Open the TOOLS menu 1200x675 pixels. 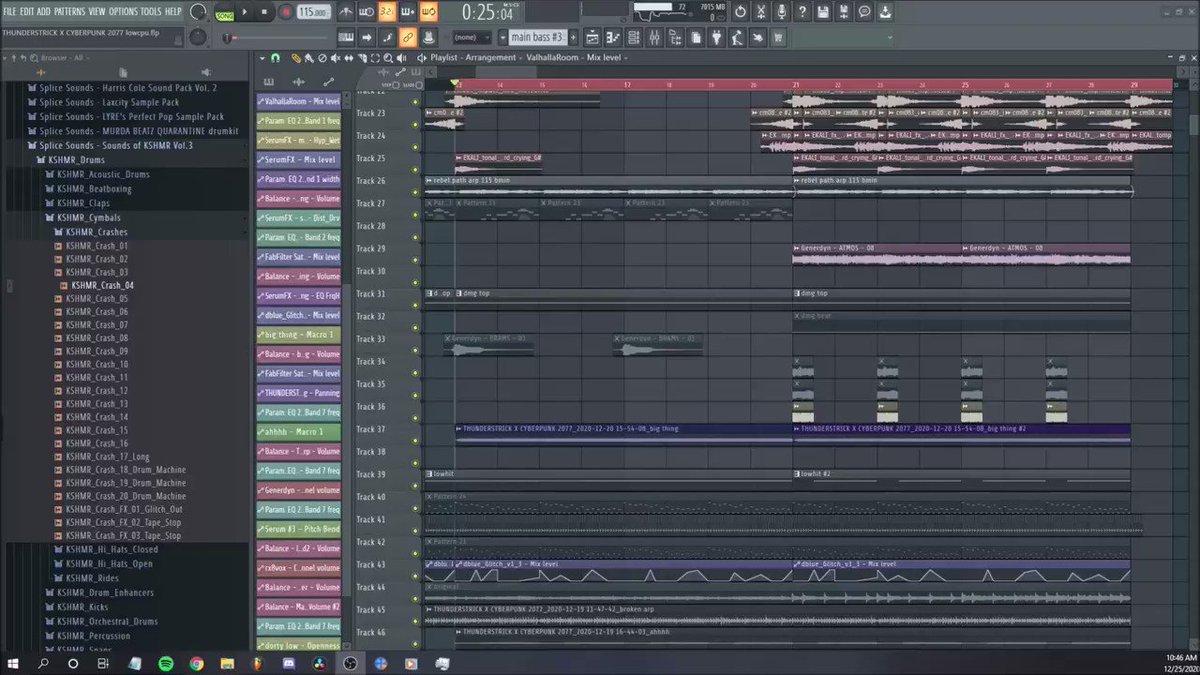coord(150,11)
